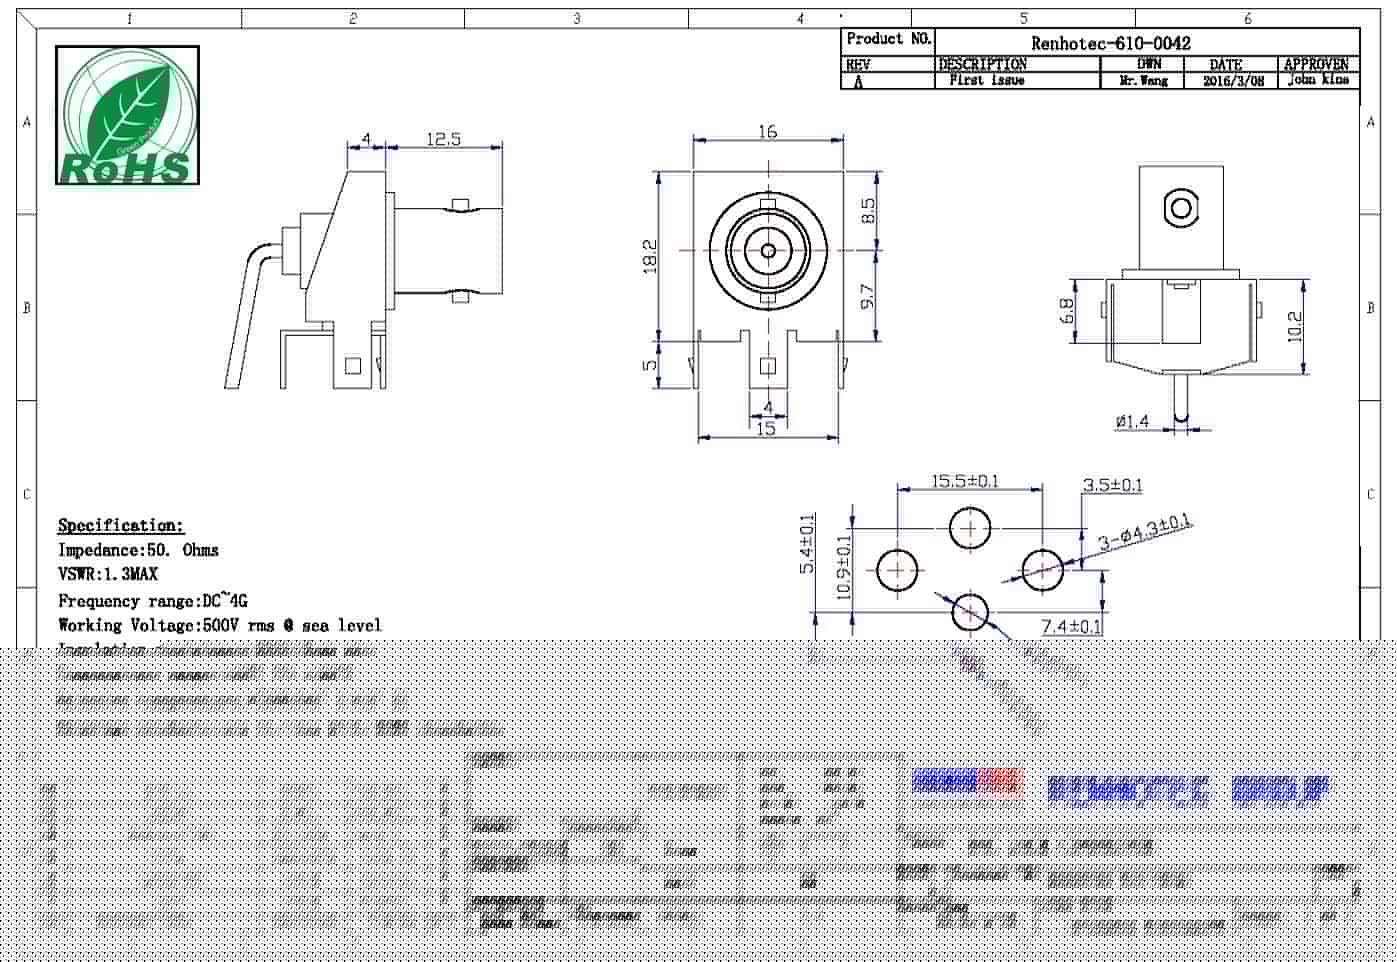Click the right hole in PCB footprint
Viewport: 1397px width, 962px height.
click(1042, 569)
